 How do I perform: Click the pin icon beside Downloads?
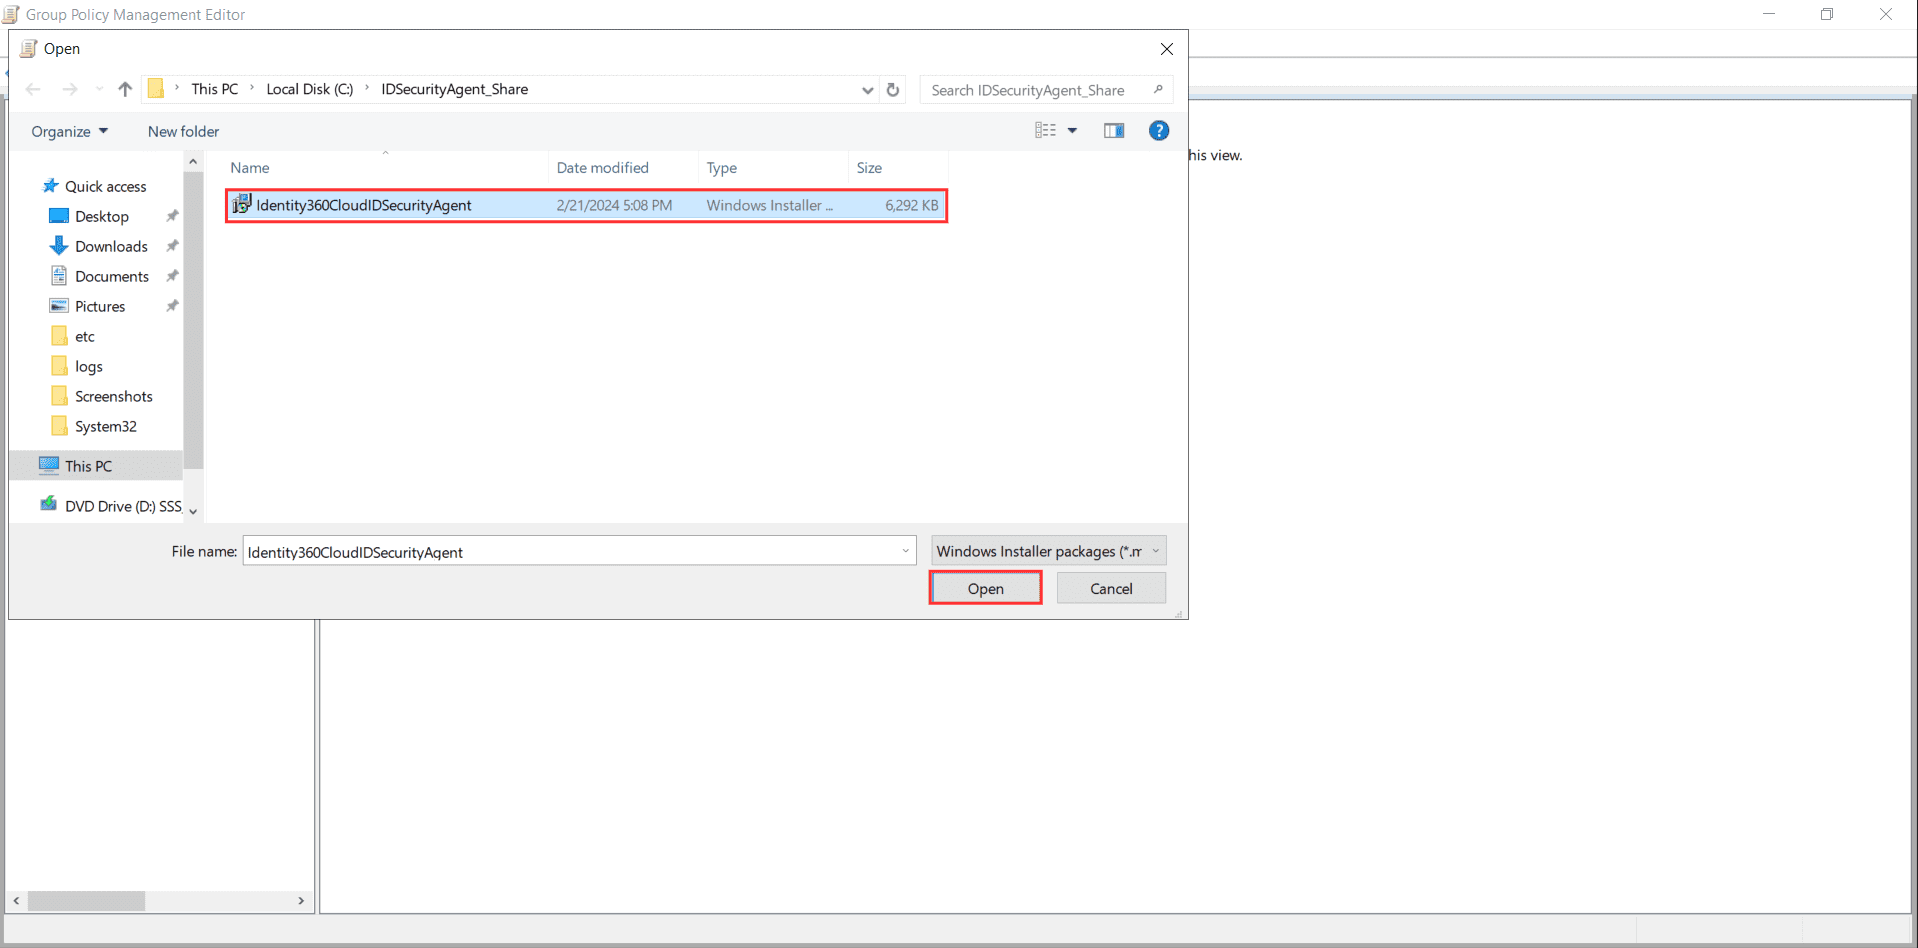coord(172,246)
